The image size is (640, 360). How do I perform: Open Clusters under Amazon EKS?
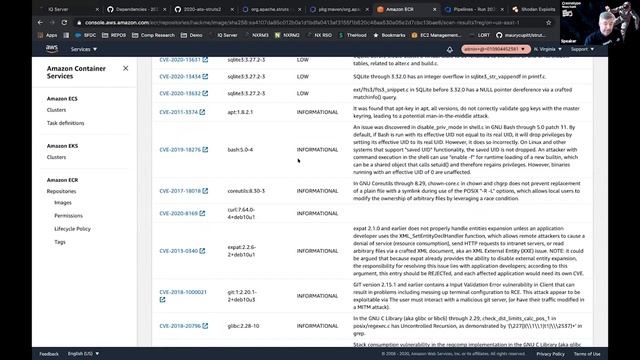[x=56, y=157]
